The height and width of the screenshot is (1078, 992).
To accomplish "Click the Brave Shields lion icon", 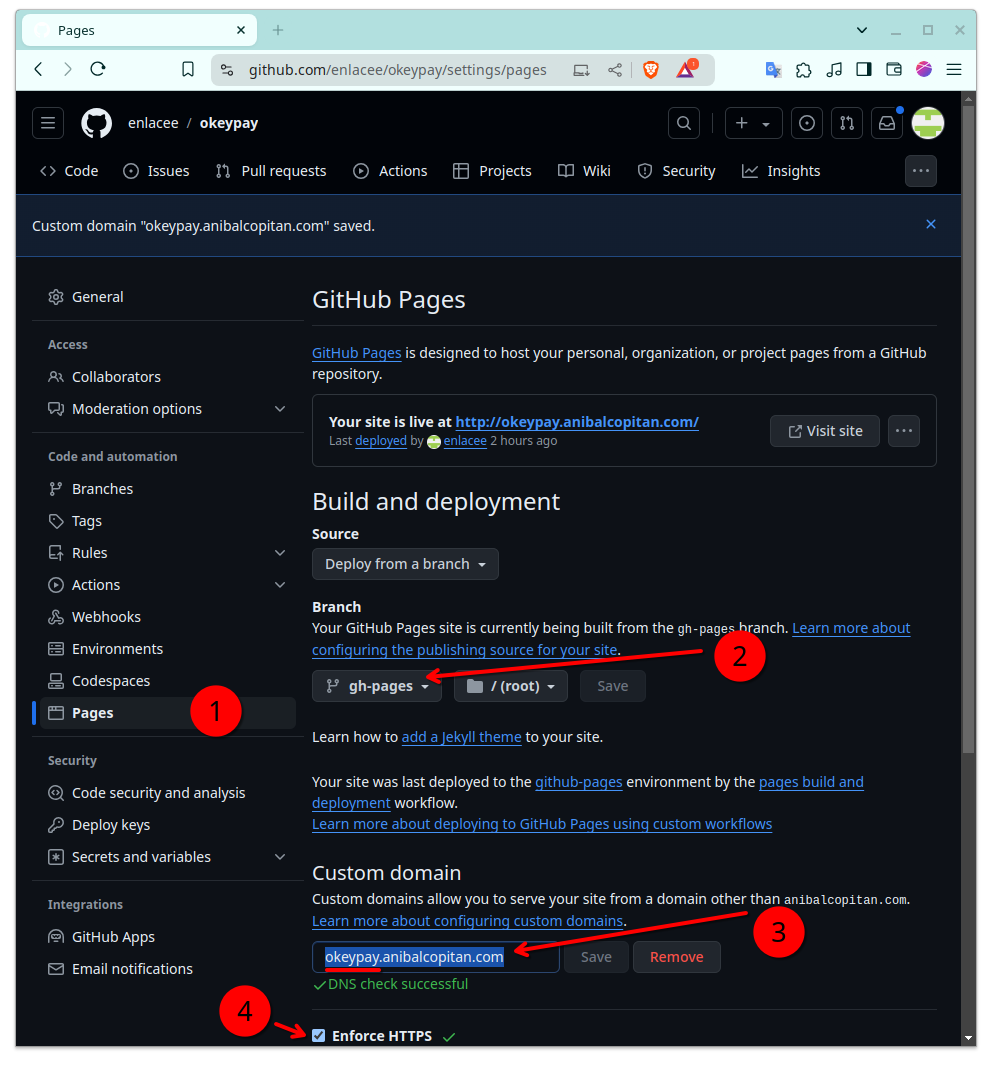I will (650, 69).
